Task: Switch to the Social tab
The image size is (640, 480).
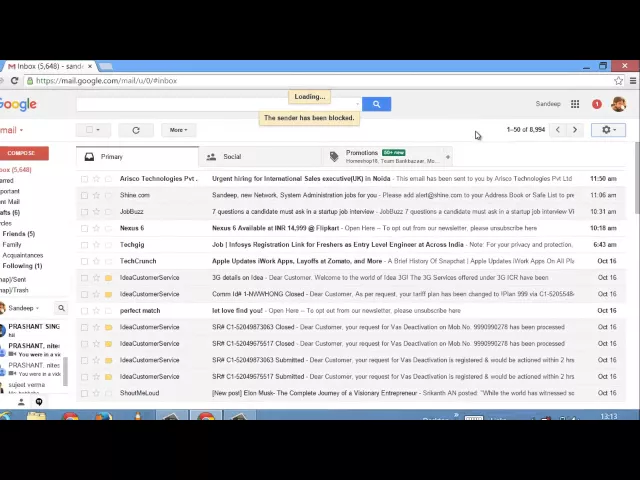Action: [x=260, y=157]
